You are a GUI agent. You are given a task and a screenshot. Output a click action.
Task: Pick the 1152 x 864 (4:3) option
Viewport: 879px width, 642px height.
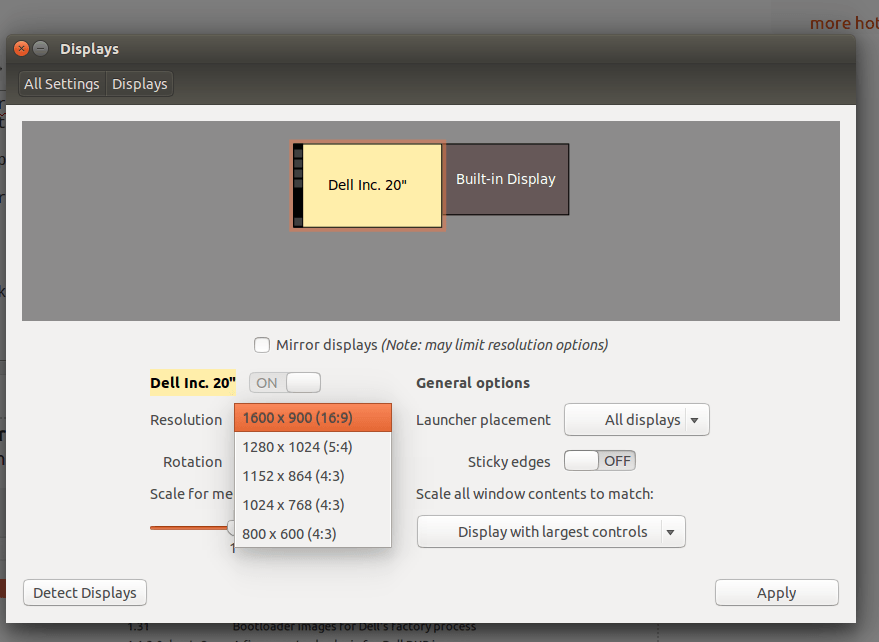[312, 476]
